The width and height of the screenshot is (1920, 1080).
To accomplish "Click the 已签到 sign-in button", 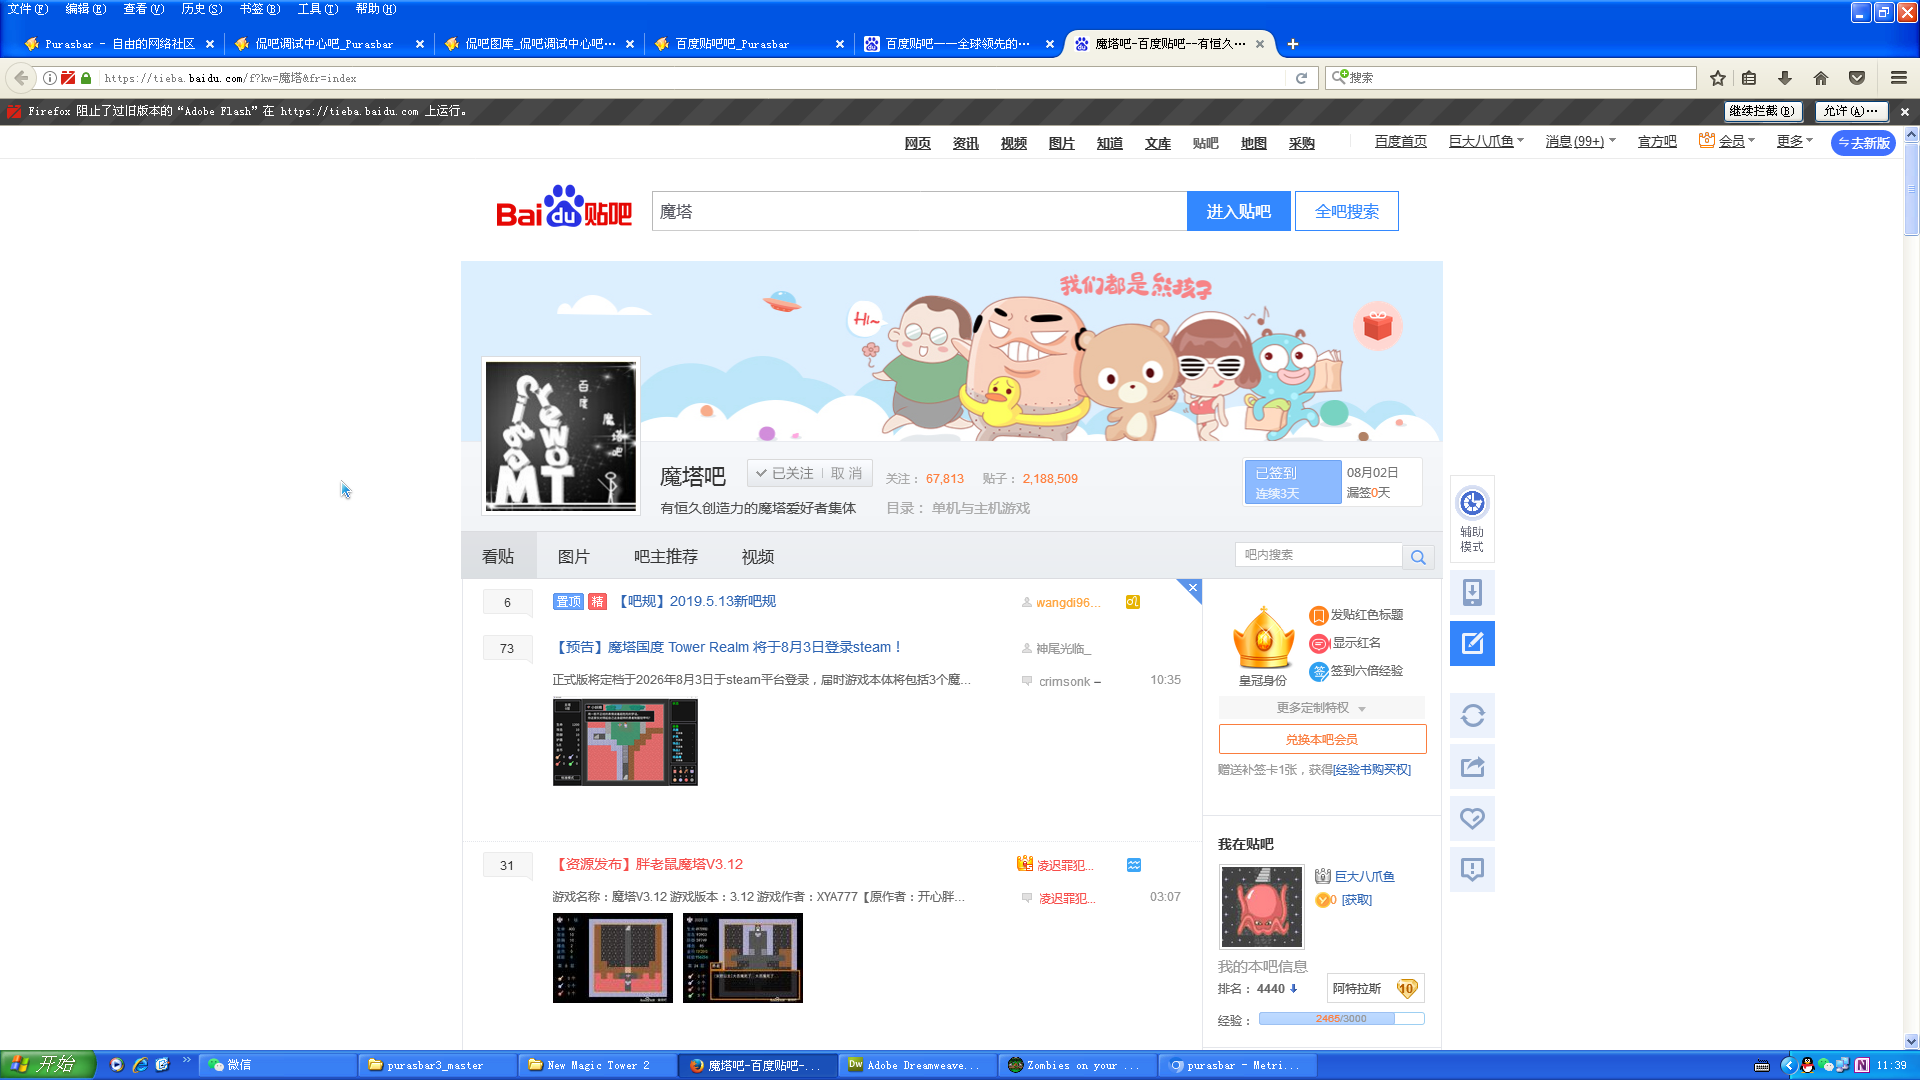I will tap(1292, 482).
